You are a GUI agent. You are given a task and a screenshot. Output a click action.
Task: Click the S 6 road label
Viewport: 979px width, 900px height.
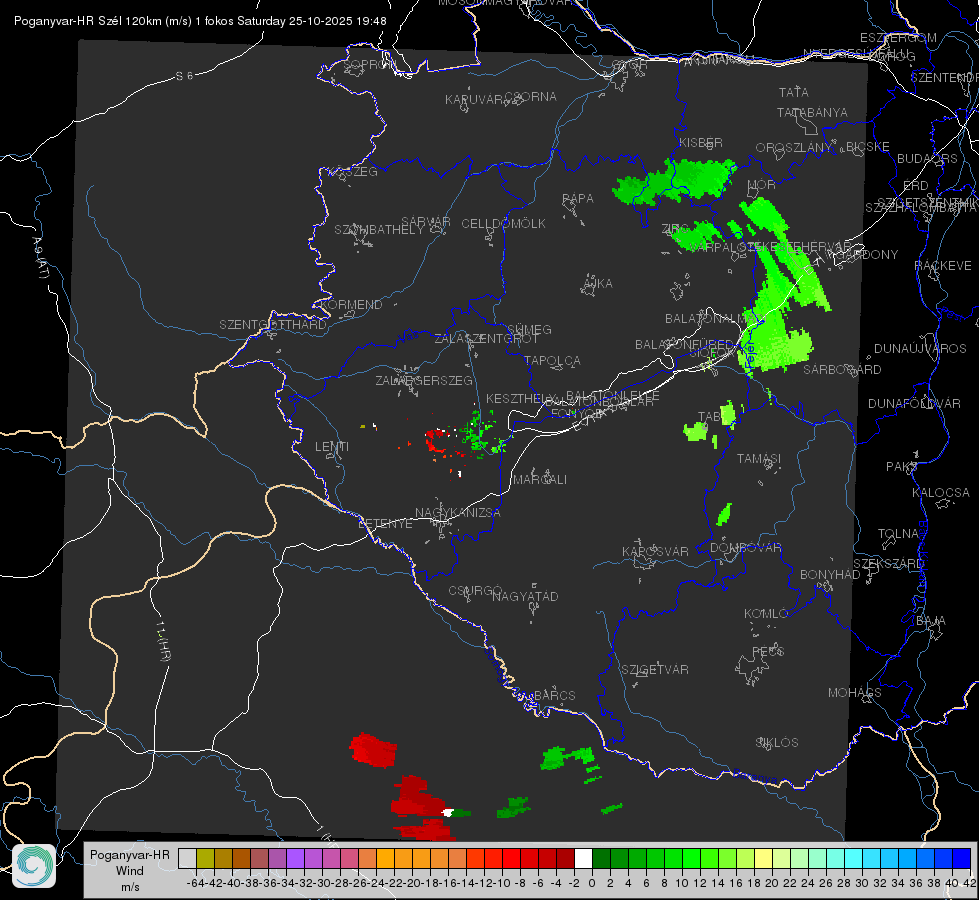184,76
